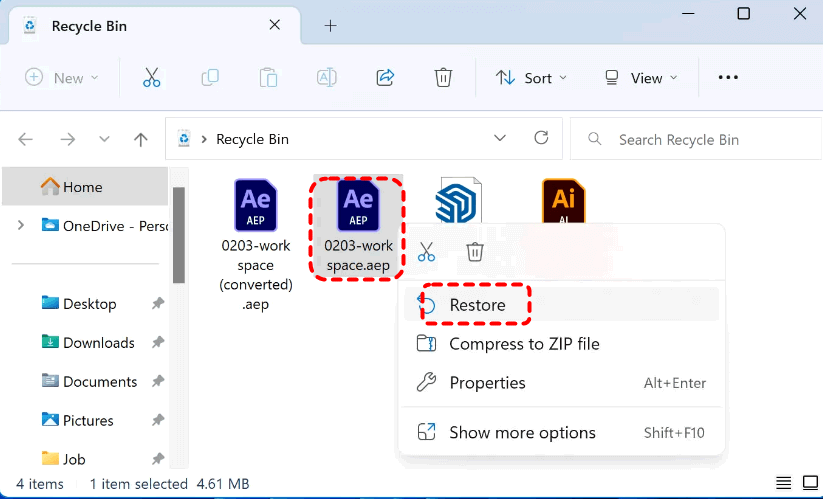Click Show more options
The width and height of the screenshot is (823, 499).
click(521, 433)
